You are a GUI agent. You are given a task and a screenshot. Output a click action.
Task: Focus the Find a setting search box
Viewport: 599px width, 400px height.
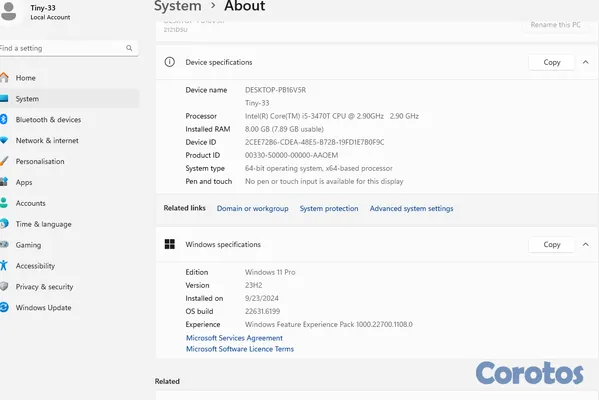click(69, 48)
